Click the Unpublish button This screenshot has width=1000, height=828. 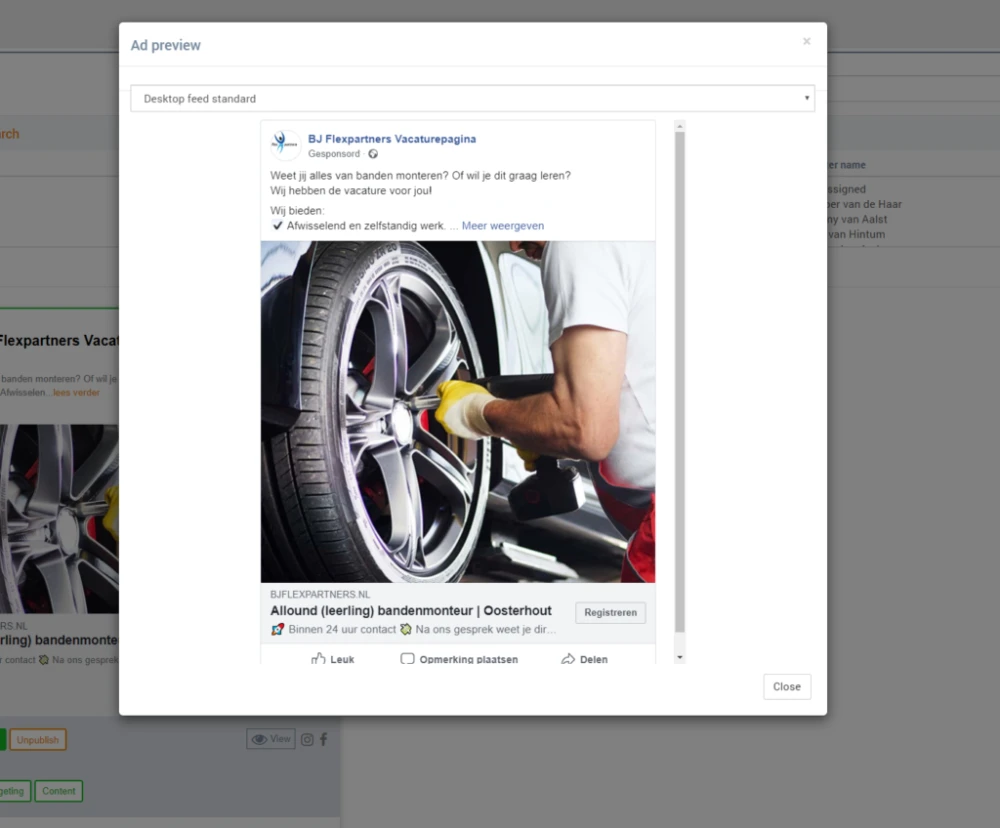tap(38, 740)
